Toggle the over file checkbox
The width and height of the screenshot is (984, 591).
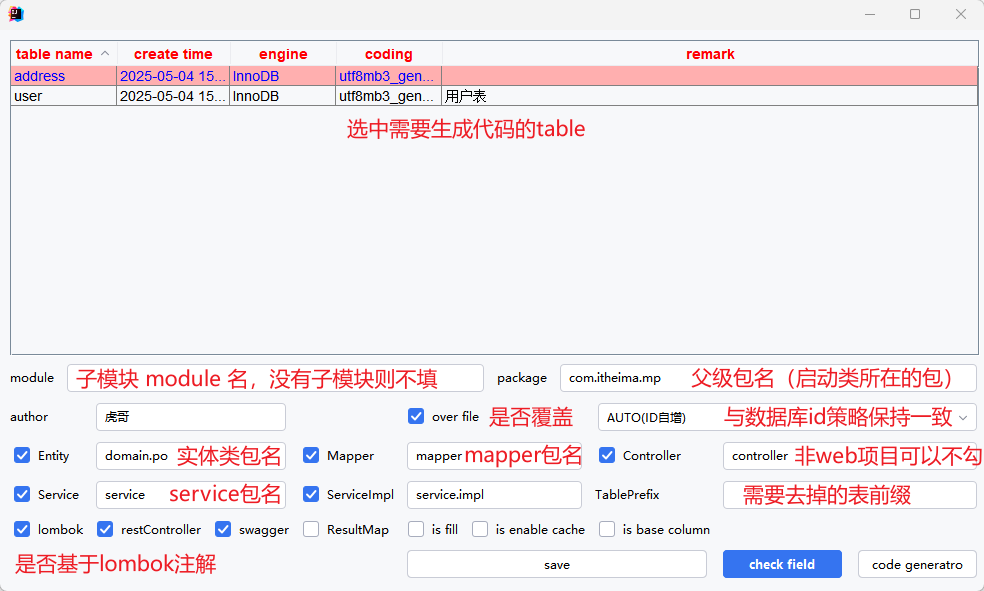[x=417, y=416]
